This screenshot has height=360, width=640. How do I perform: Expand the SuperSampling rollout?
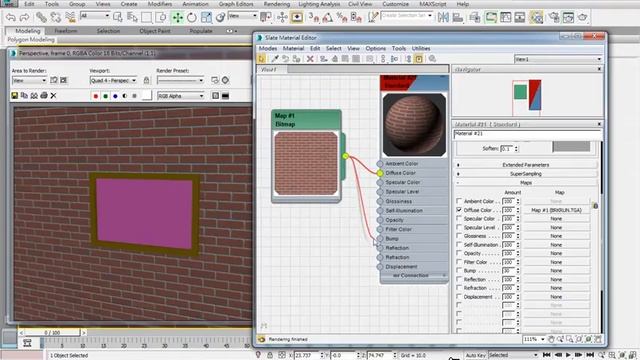526,174
